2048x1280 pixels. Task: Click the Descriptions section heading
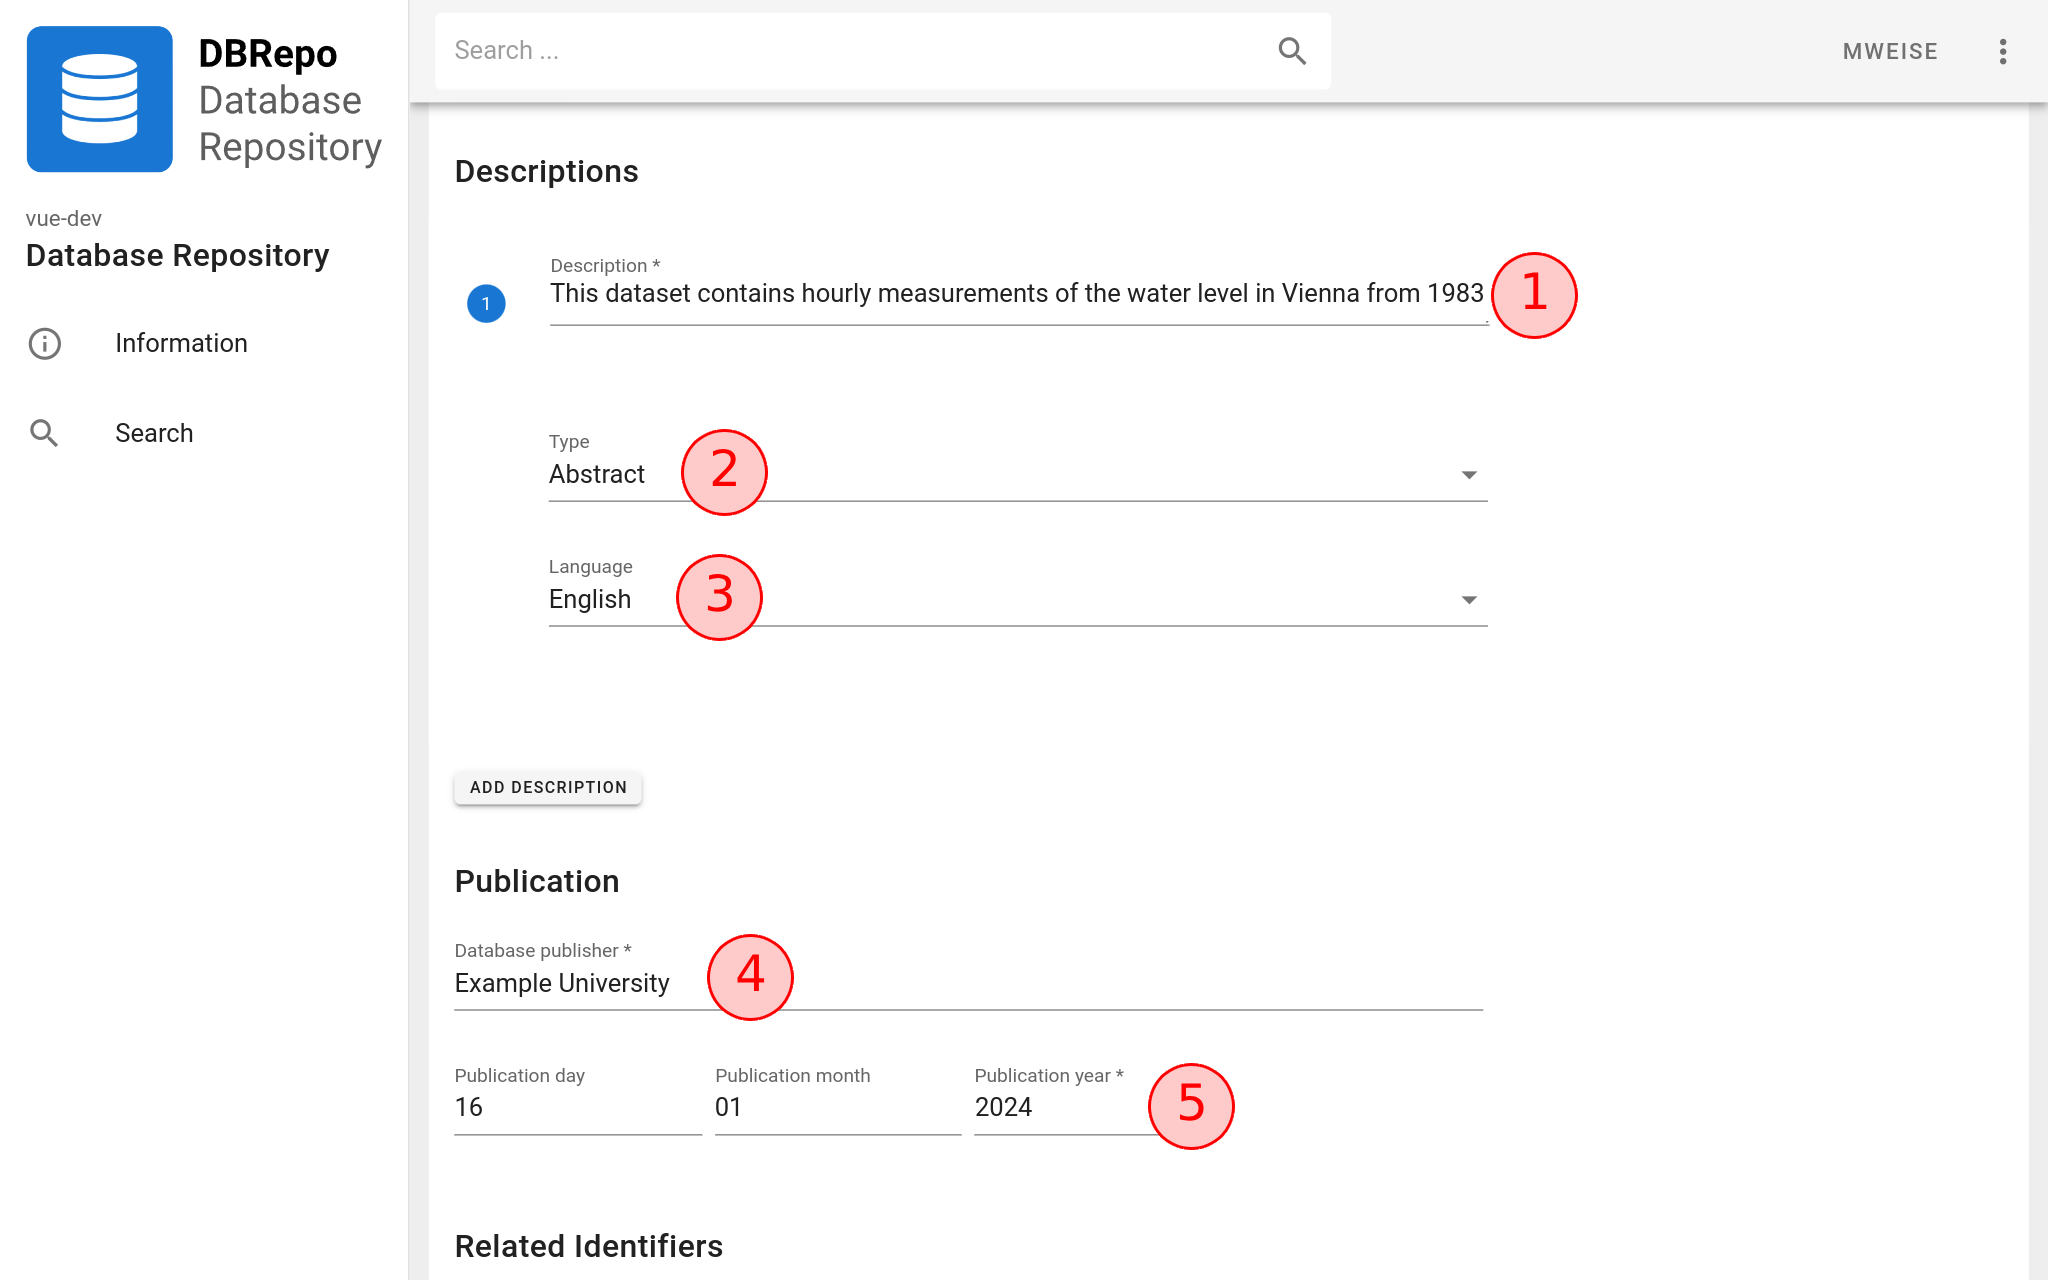tap(546, 172)
